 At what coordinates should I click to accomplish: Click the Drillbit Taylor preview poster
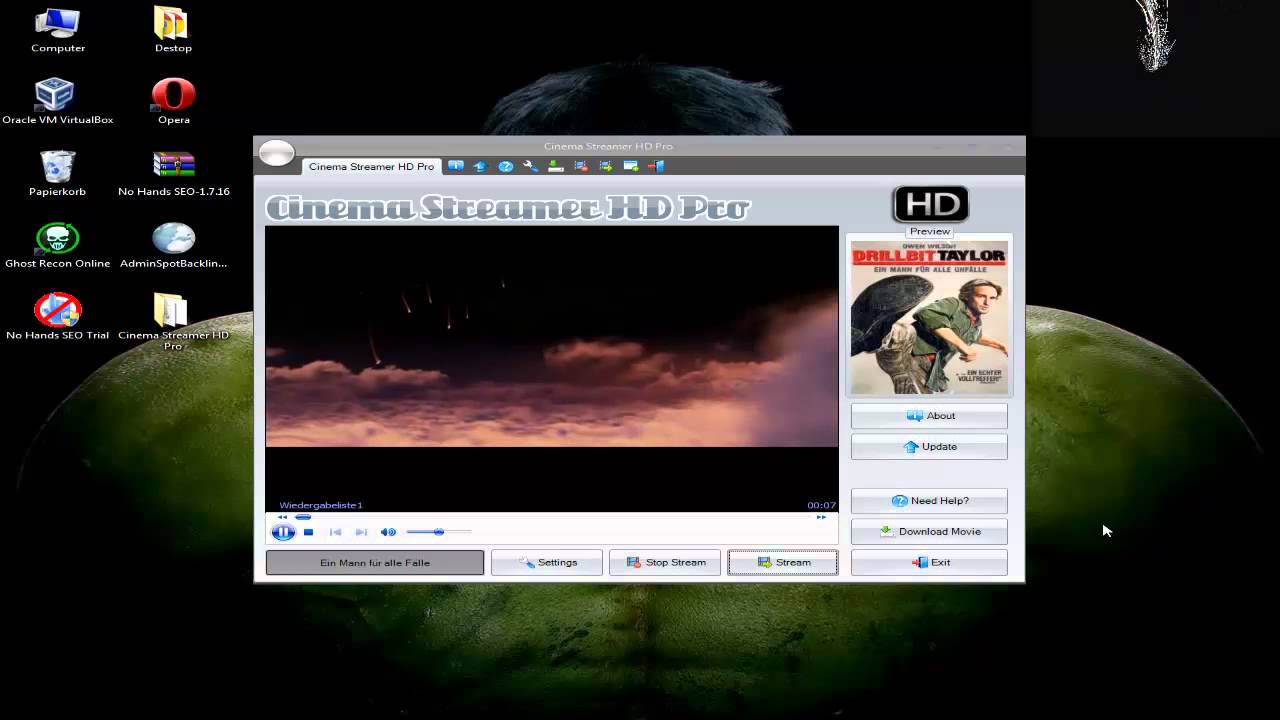[x=929, y=318]
